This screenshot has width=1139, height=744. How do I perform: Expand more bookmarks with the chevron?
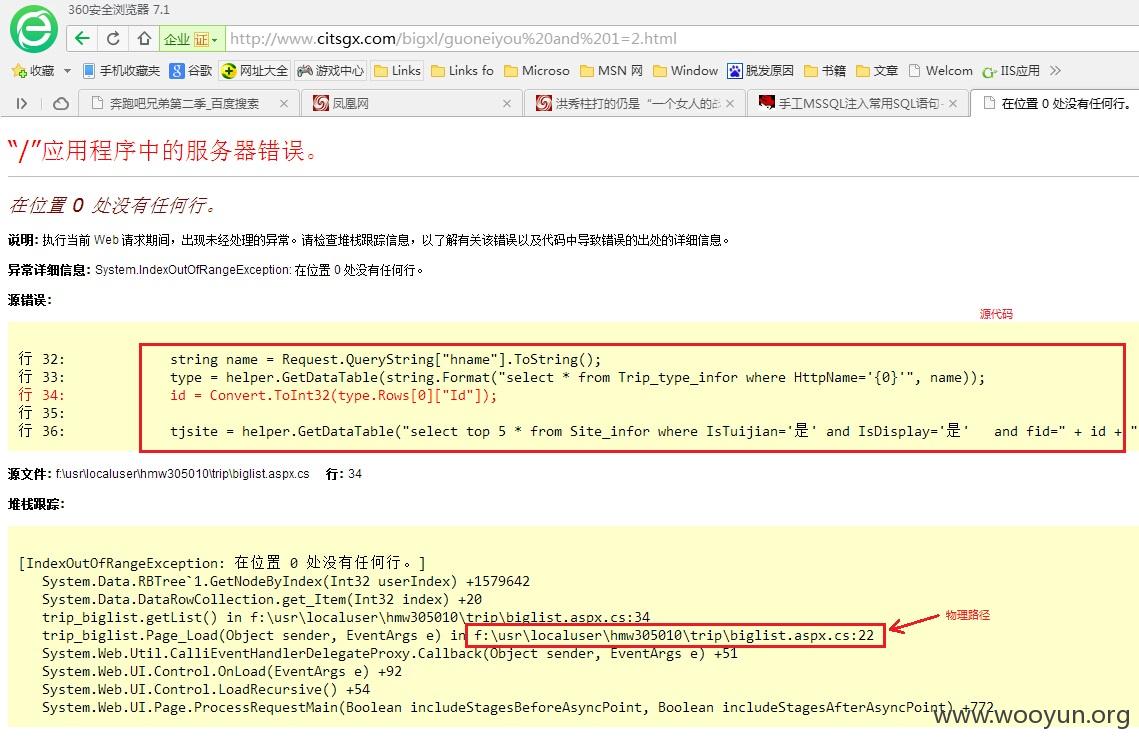pos(1055,70)
